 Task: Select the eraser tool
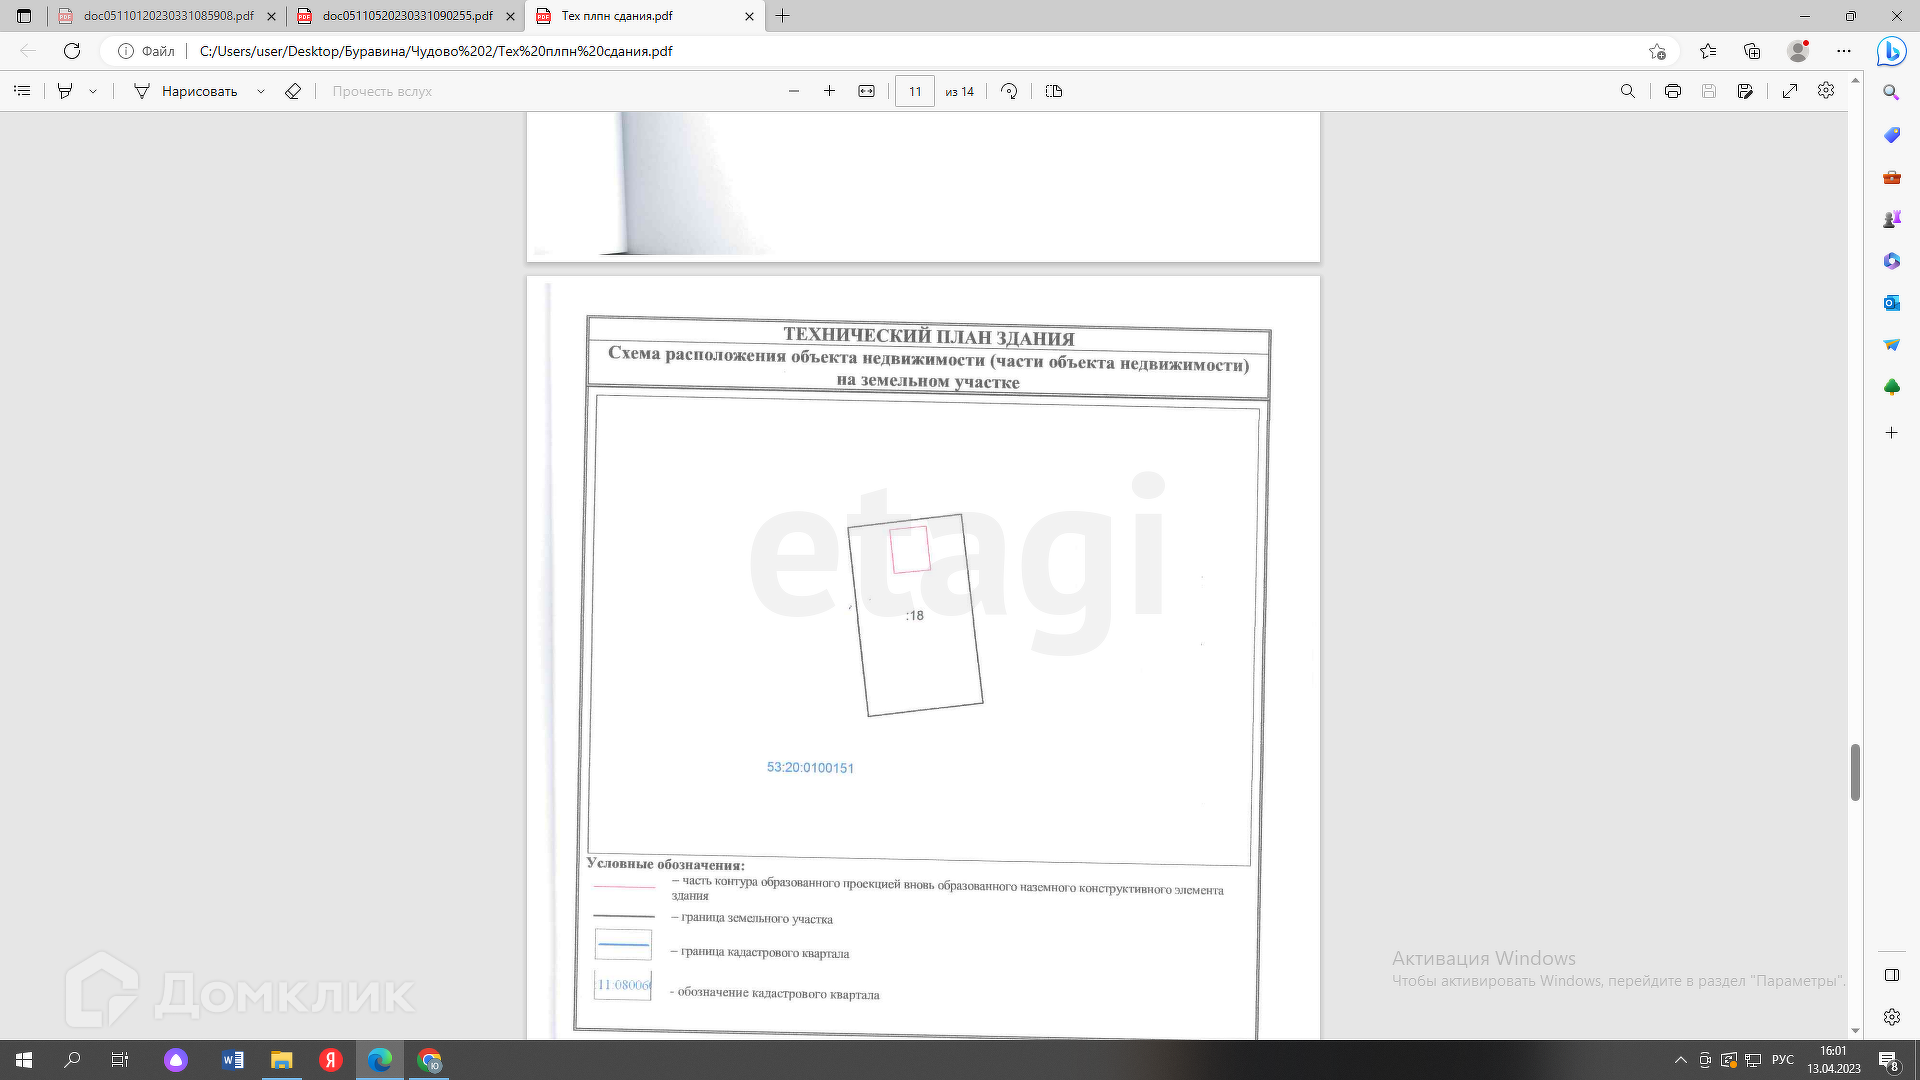293,91
